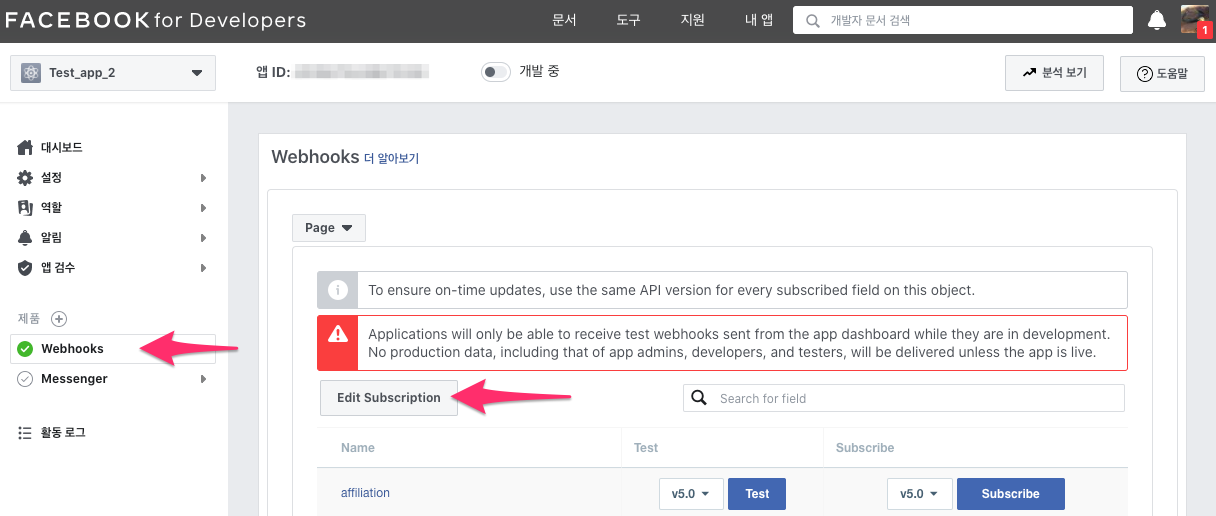Click the check circle icon beside Messenger
Image resolution: width=1216 pixels, height=516 pixels.
(x=25, y=379)
